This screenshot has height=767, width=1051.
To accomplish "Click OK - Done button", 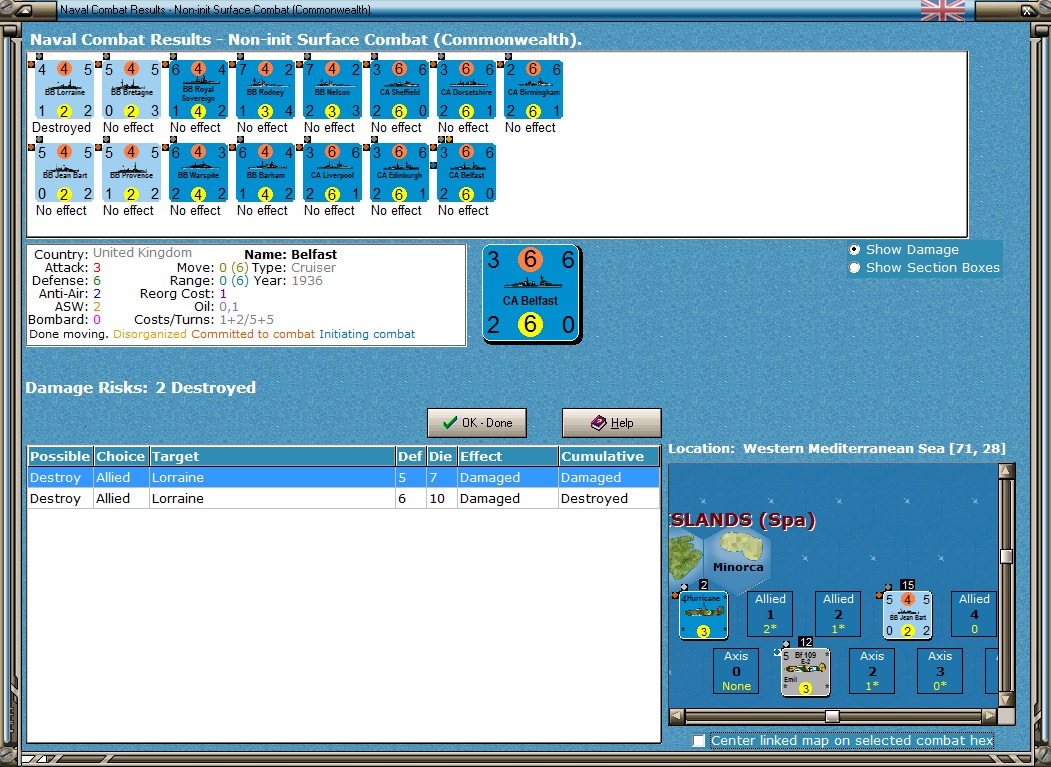I will click(477, 423).
